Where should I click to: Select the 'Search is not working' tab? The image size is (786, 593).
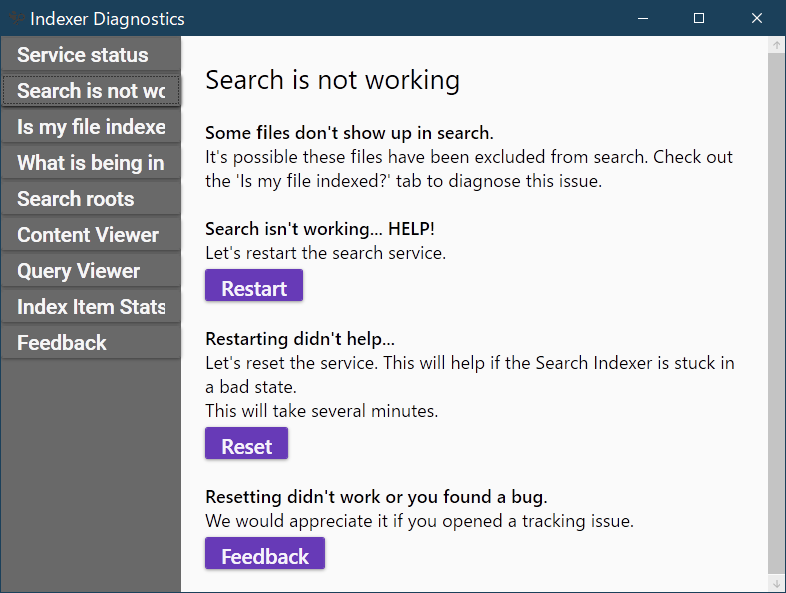90,91
